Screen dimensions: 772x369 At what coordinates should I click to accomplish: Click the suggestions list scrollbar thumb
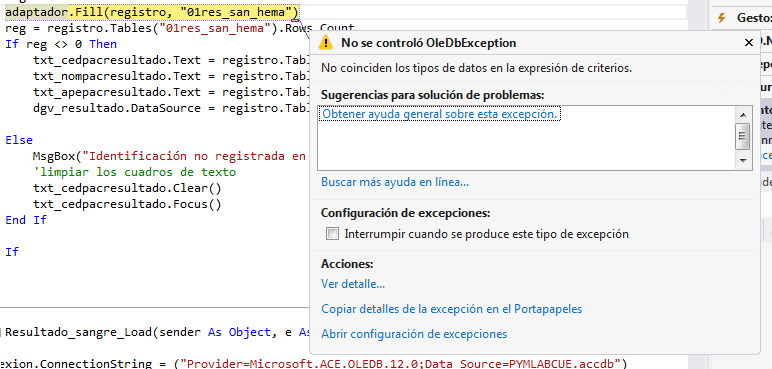click(742, 136)
